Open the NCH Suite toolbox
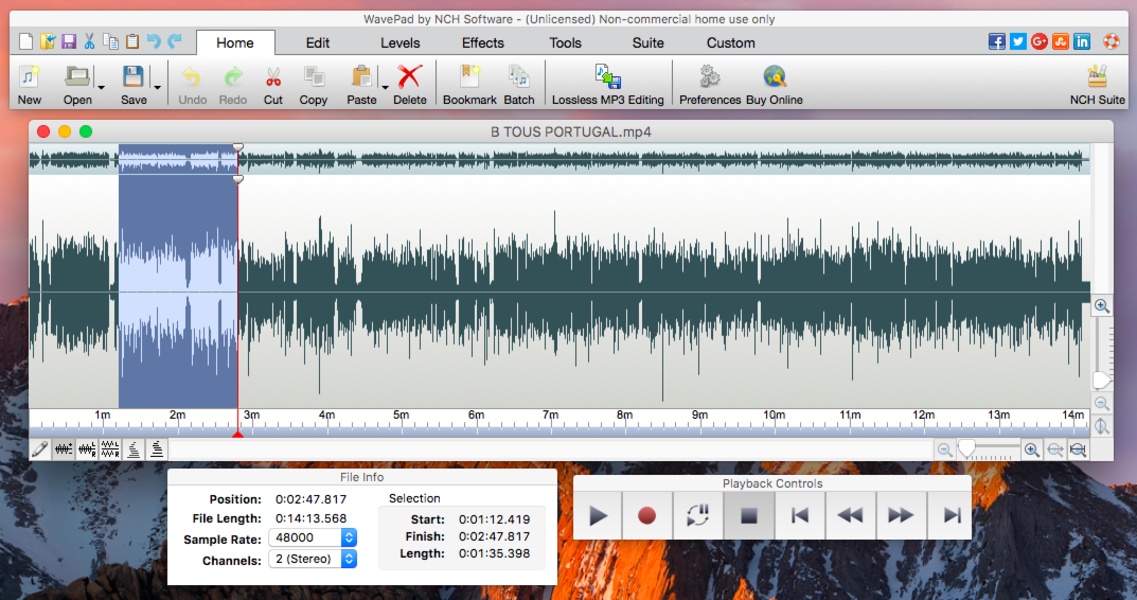This screenshot has height=600, width=1137. 1097,84
